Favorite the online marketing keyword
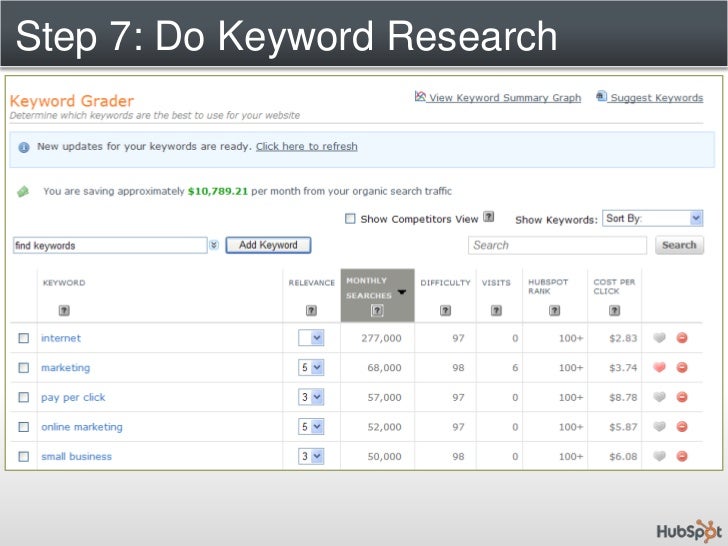Screen dimensions: 728x546 coord(659,427)
